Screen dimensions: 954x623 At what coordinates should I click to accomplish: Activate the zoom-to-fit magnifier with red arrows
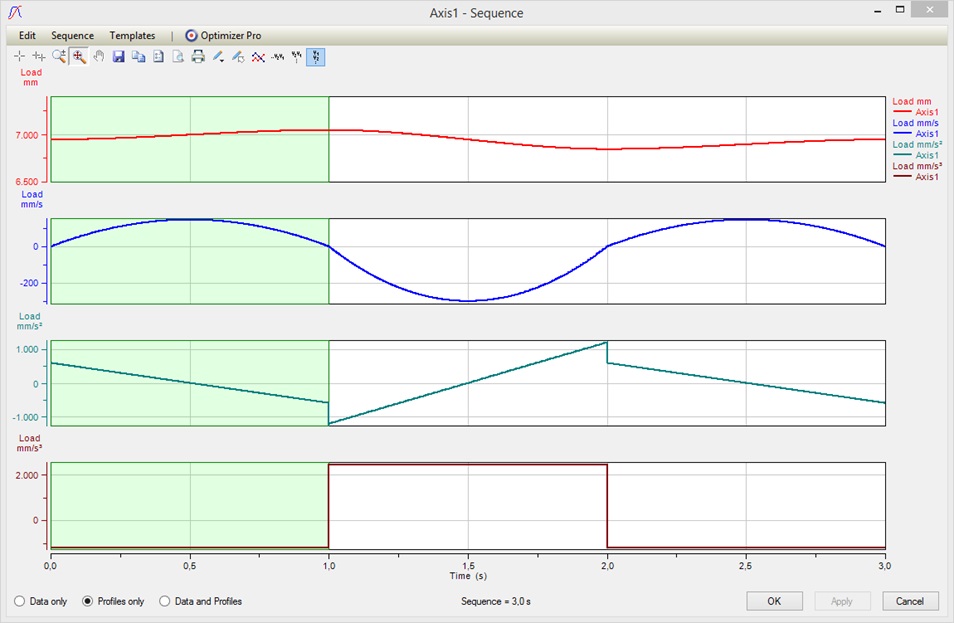(79, 57)
